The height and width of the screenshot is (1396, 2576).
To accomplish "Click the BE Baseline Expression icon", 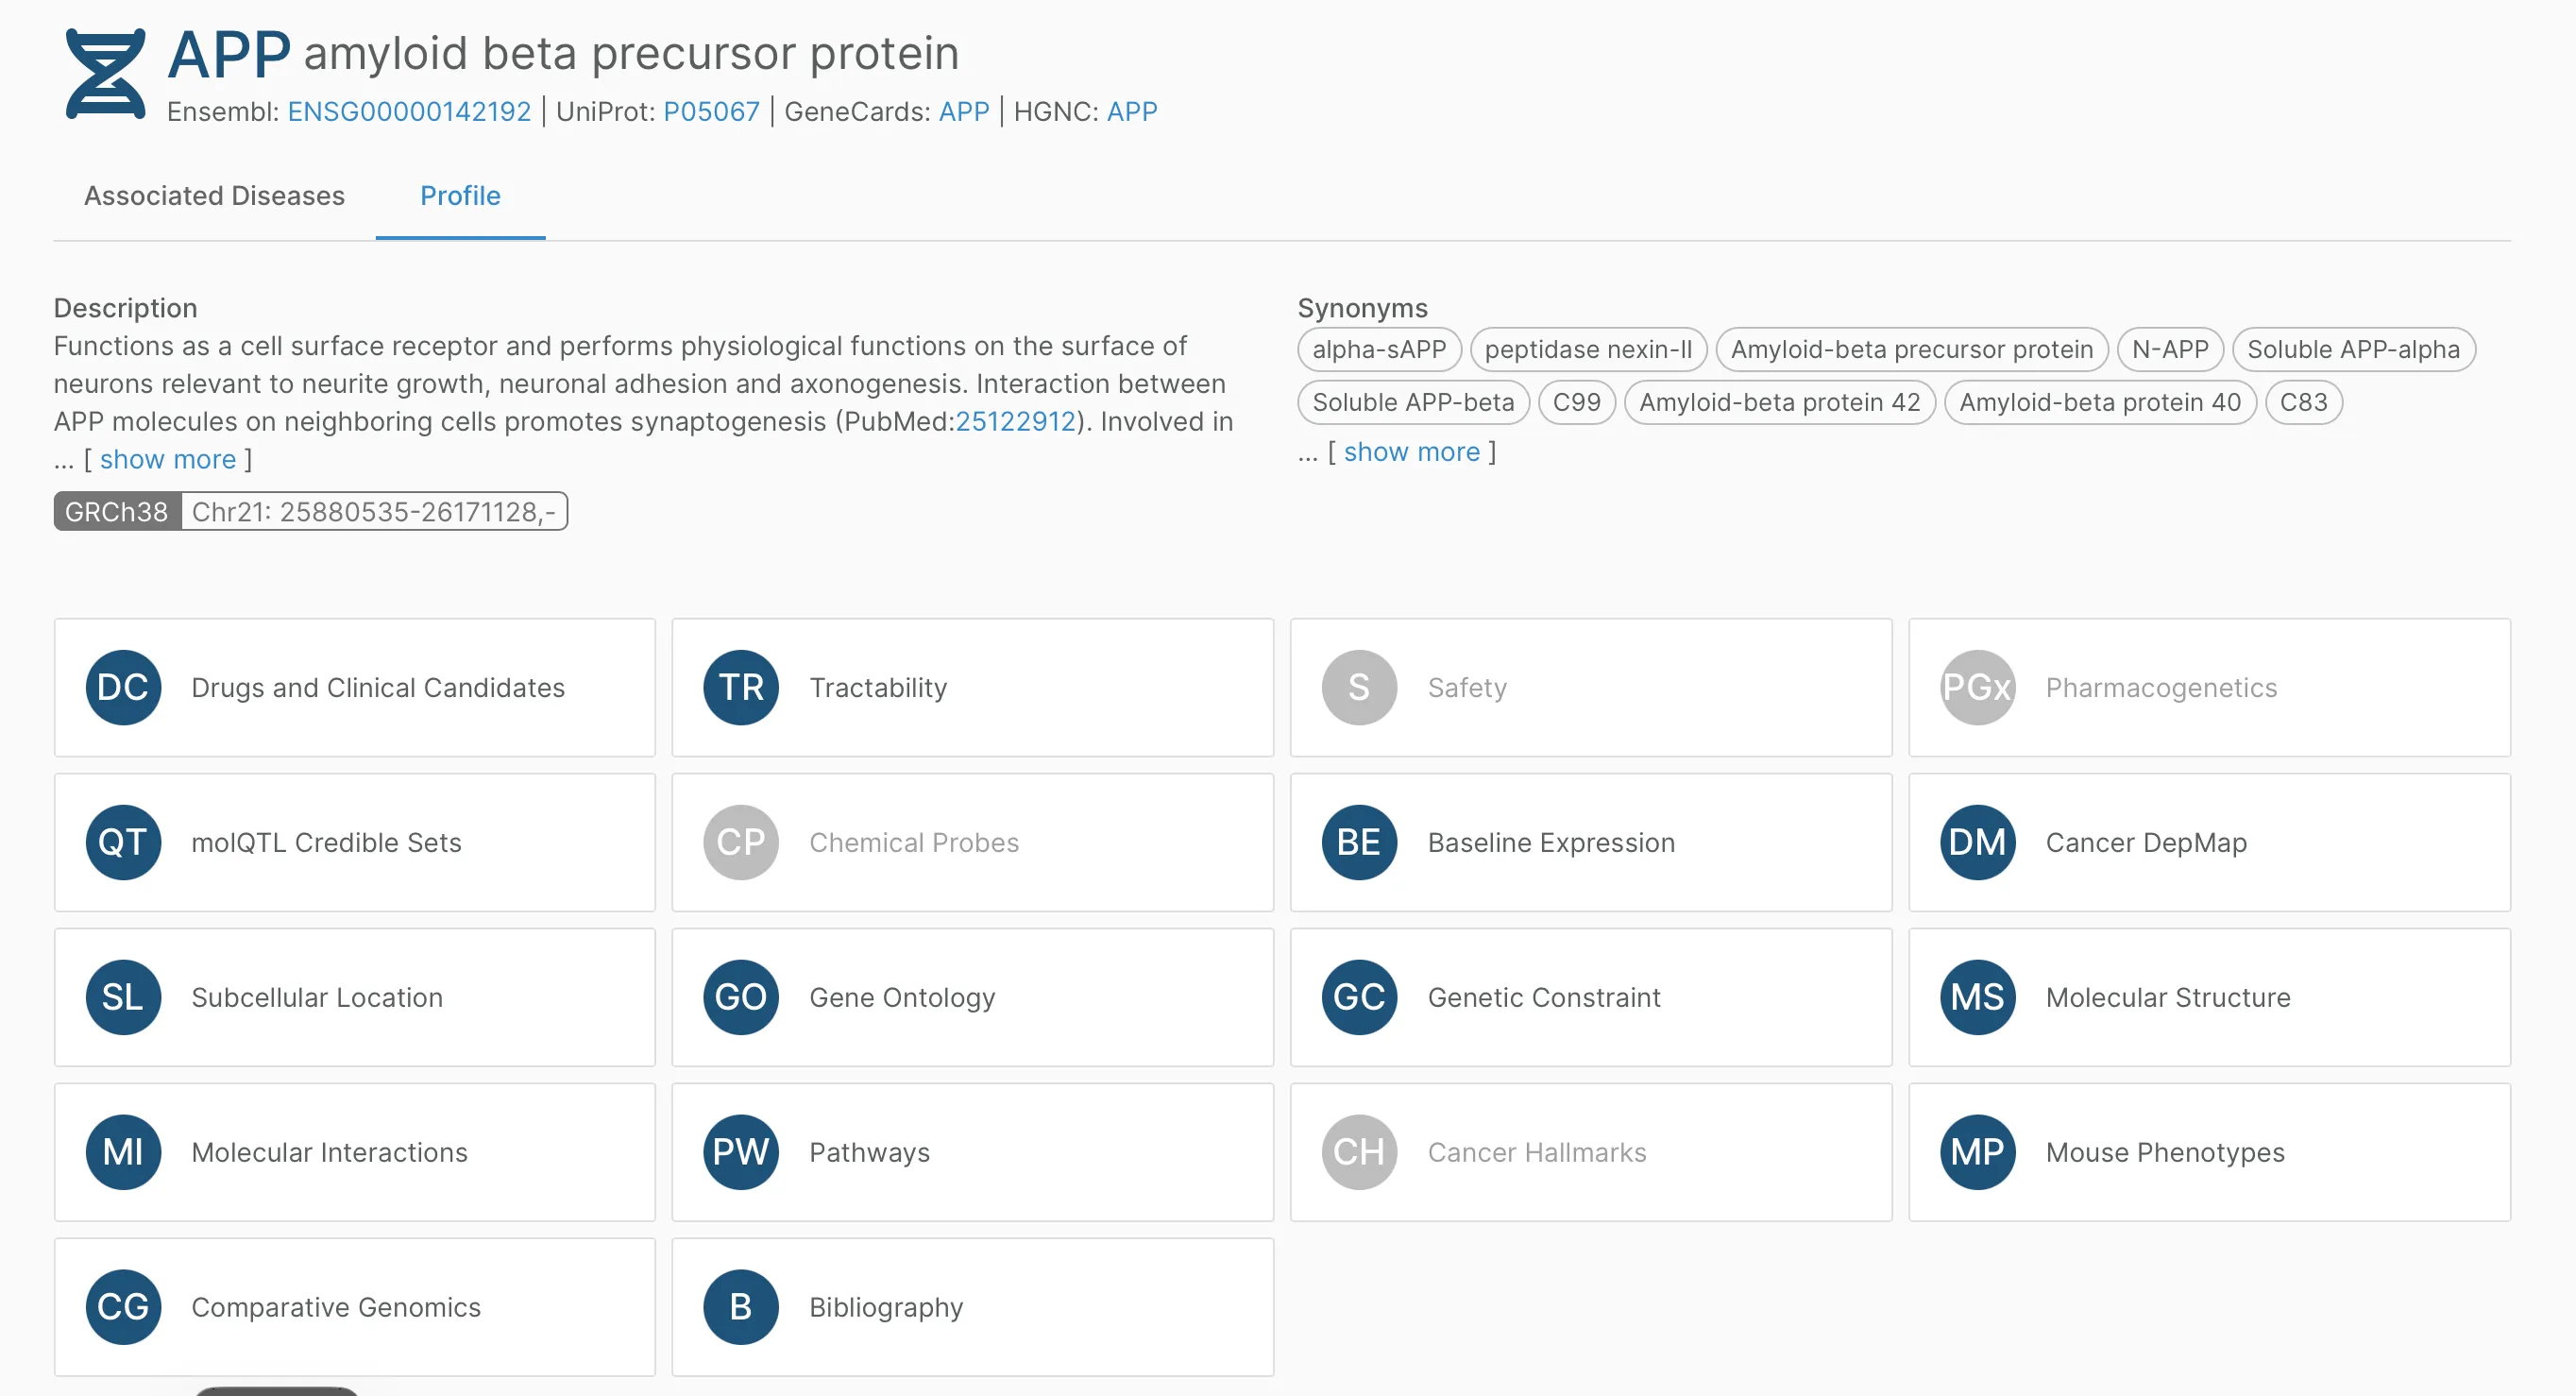I will [x=1359, y=843].
